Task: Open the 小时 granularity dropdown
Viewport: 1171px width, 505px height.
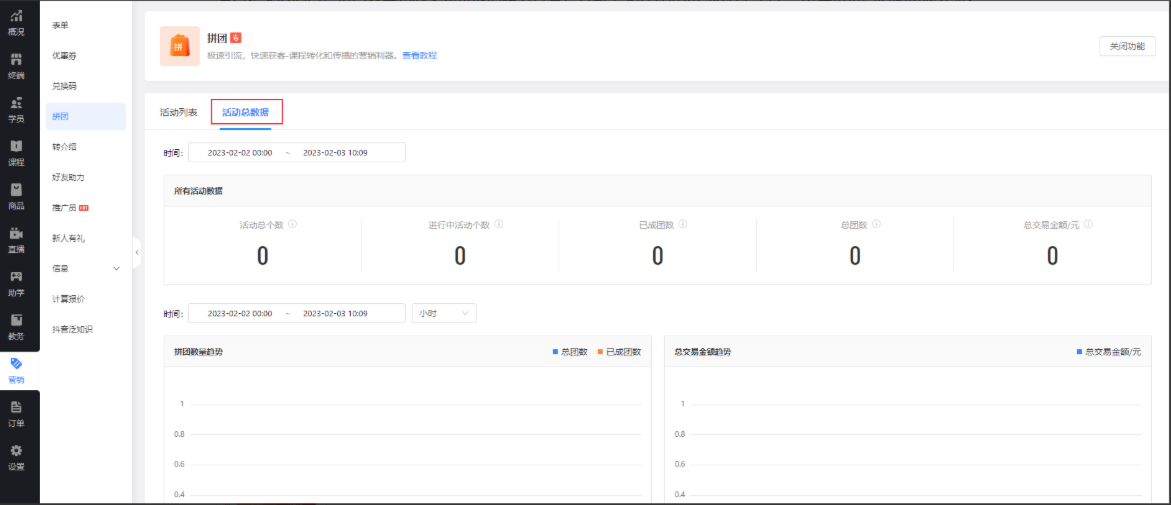Action: (x=444, y=313)
